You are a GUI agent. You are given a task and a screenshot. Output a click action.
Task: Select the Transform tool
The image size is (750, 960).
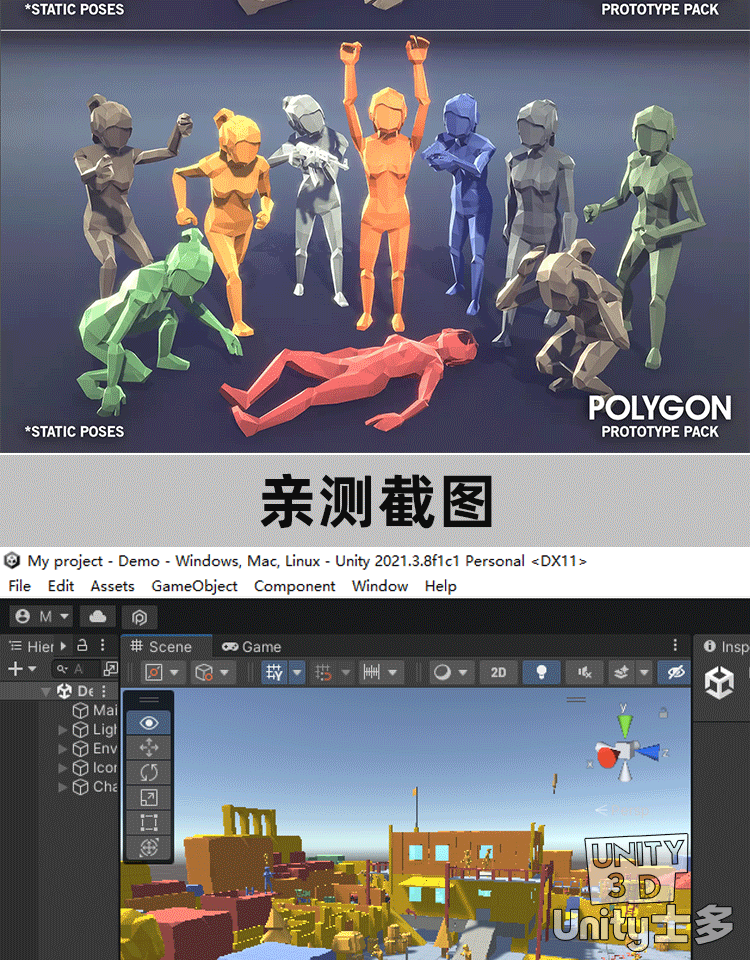(149, 847)
